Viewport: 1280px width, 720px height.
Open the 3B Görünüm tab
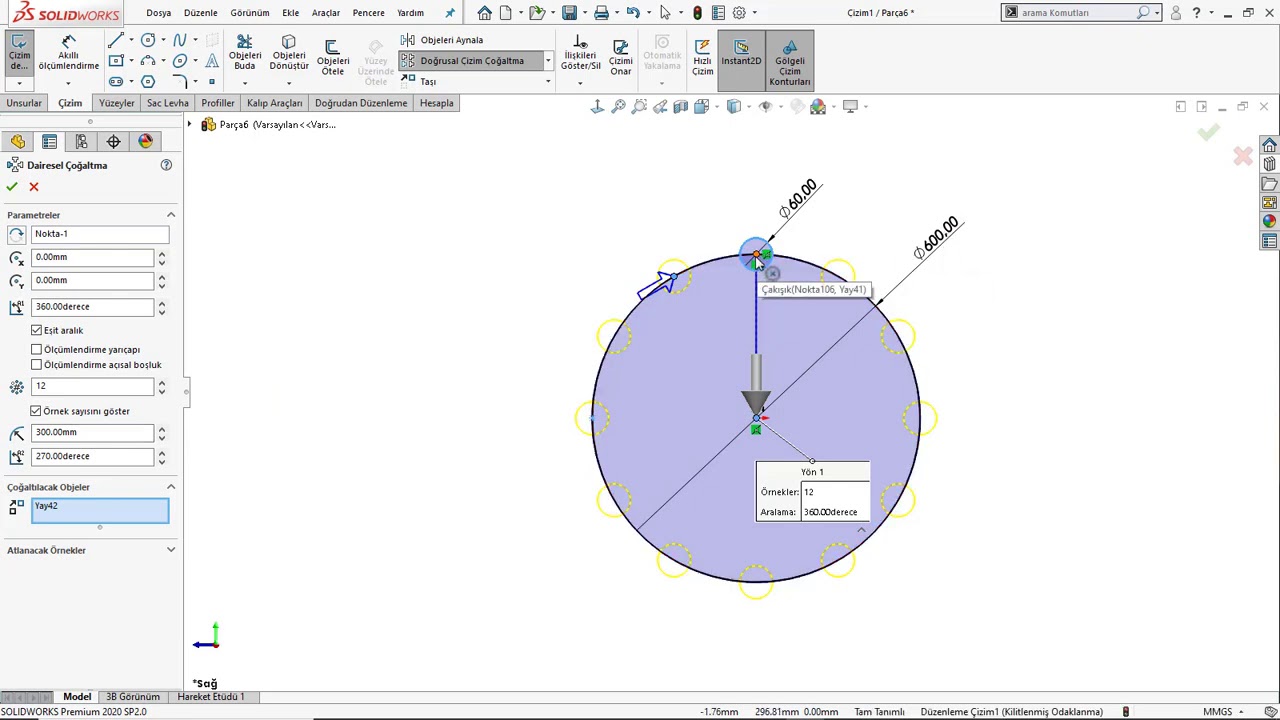click(133, 697)
